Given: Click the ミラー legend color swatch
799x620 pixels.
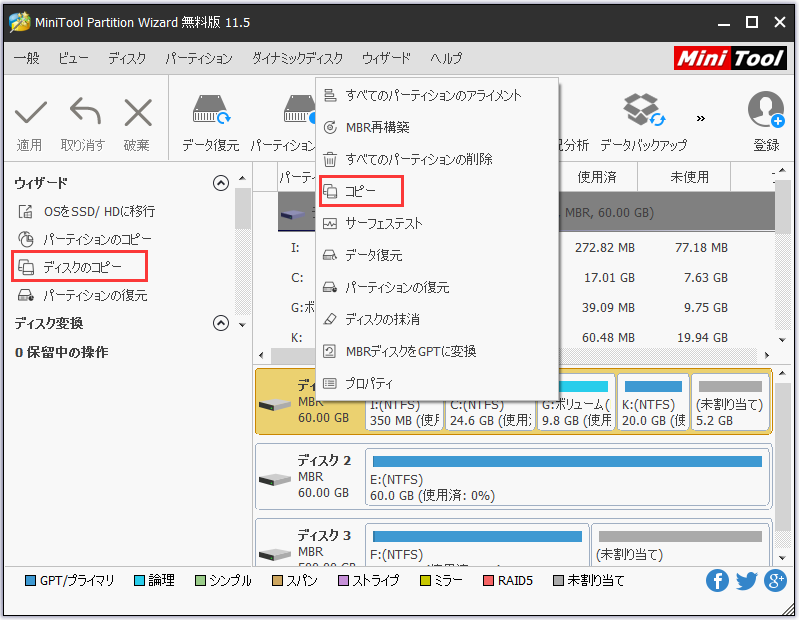Looking at the screenshot, I should pyautogui.click(x=424, y=580).
